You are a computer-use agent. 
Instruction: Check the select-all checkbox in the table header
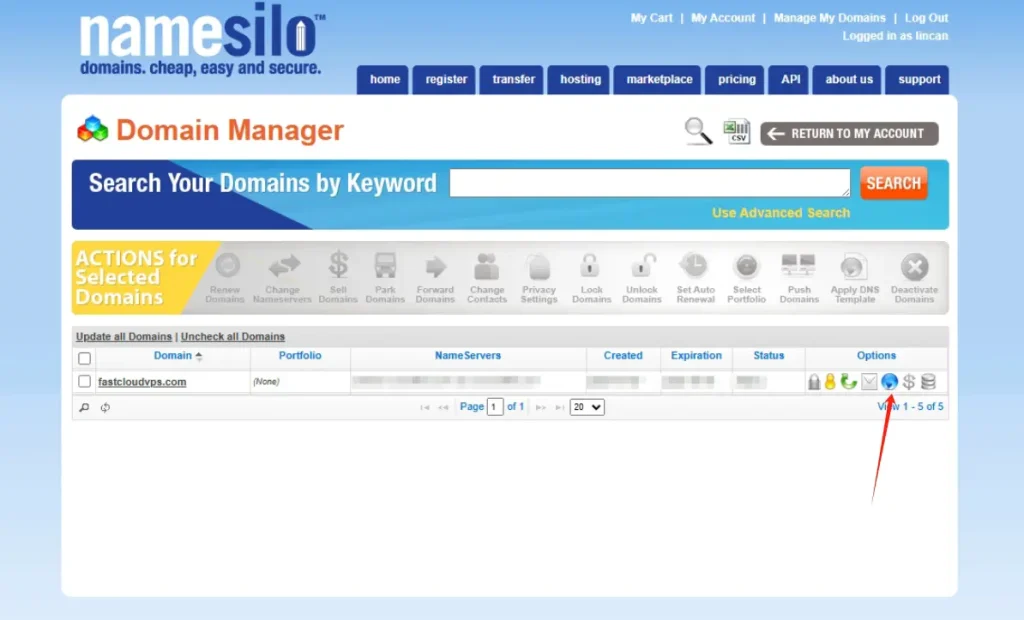pyautogui.click(x=84, y=358)
